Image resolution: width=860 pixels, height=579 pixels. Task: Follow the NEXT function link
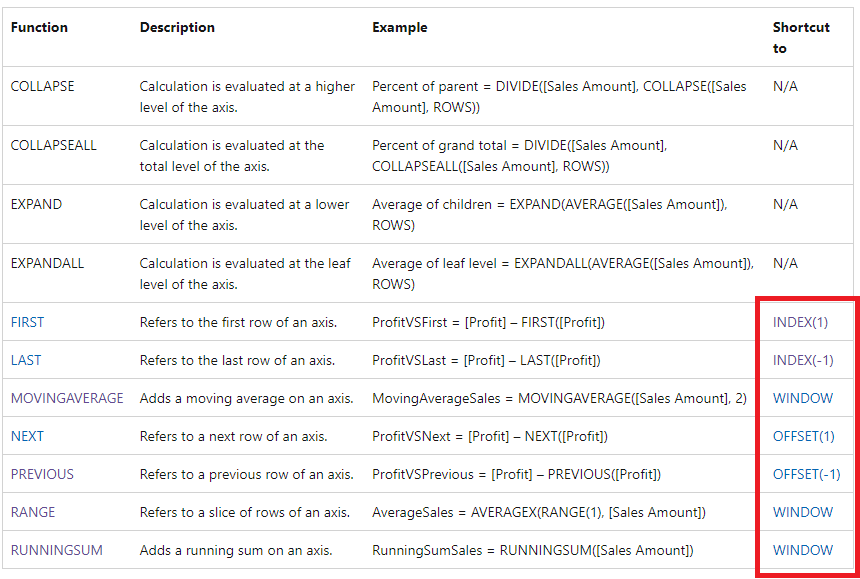point(27,436)
